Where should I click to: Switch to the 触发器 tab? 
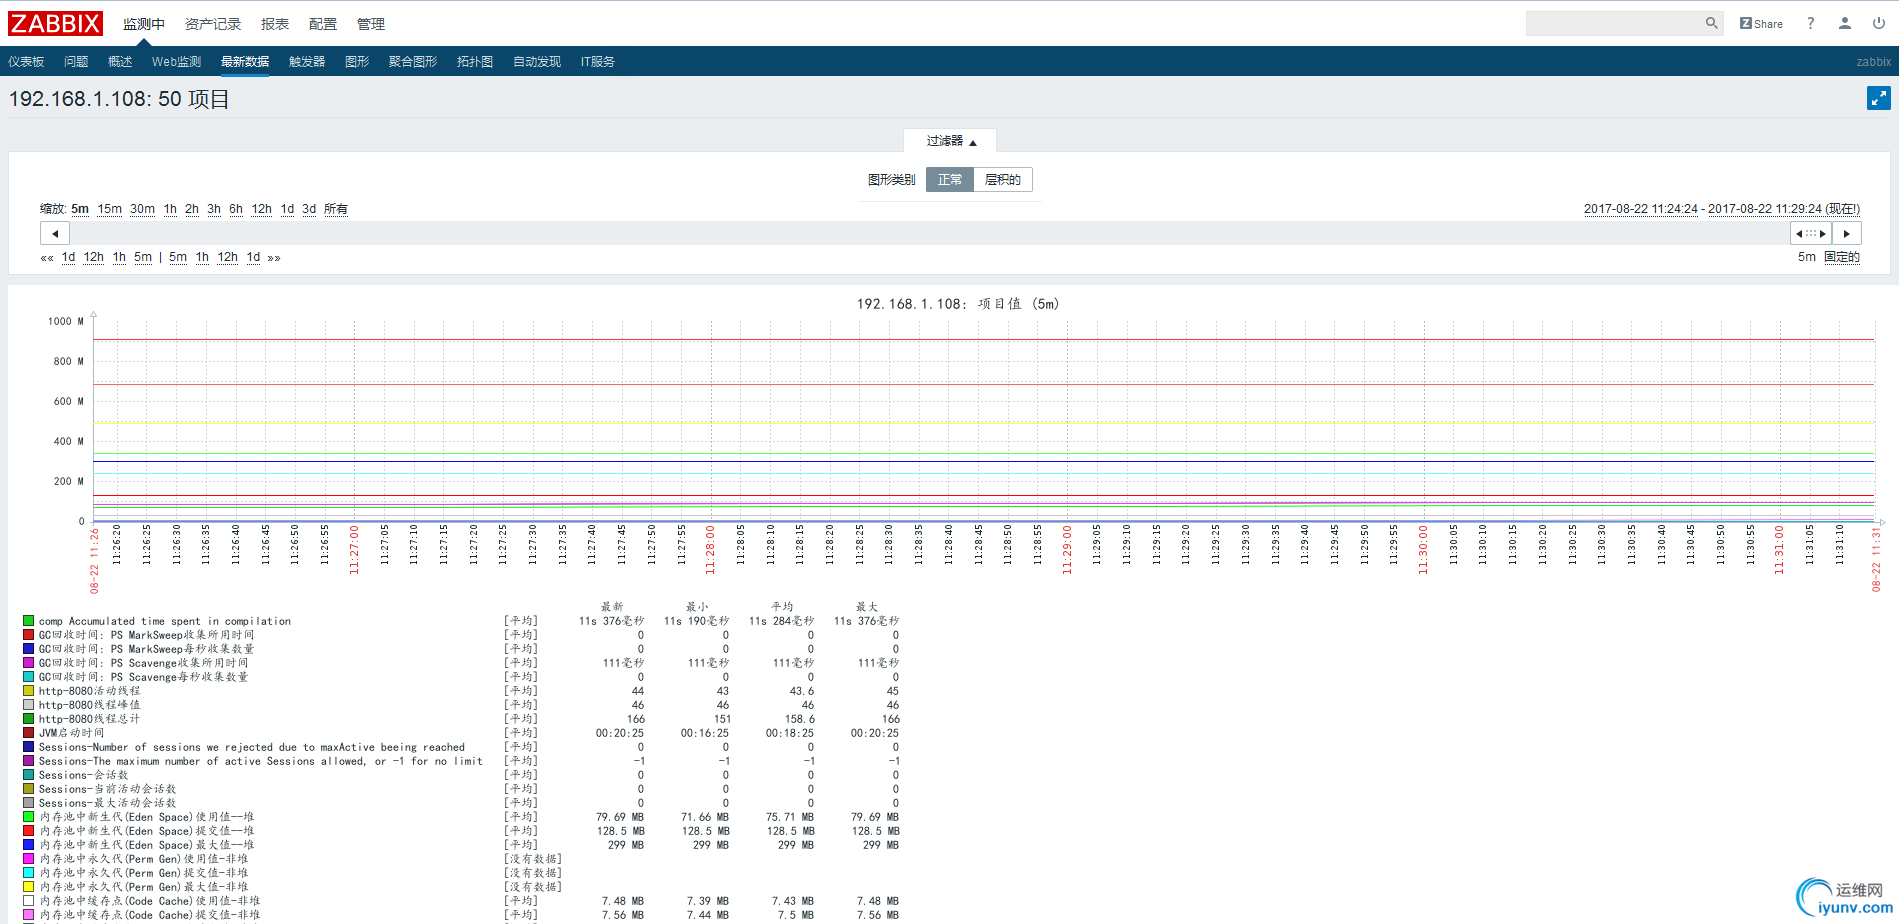click(x=307, y=62)
